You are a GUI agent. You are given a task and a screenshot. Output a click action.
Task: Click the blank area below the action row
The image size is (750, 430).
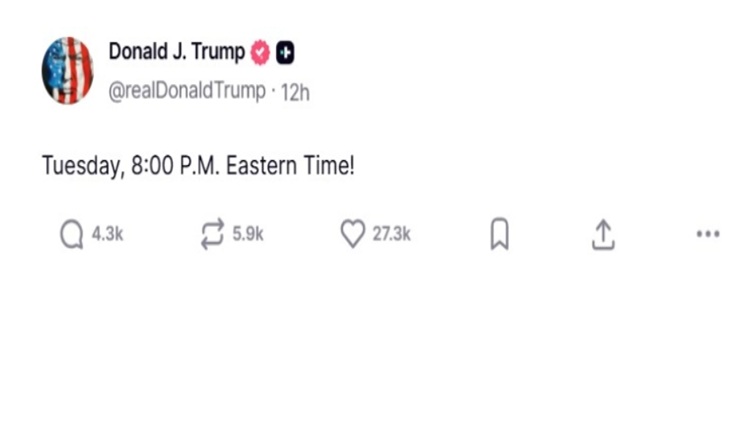click(375, 340)
